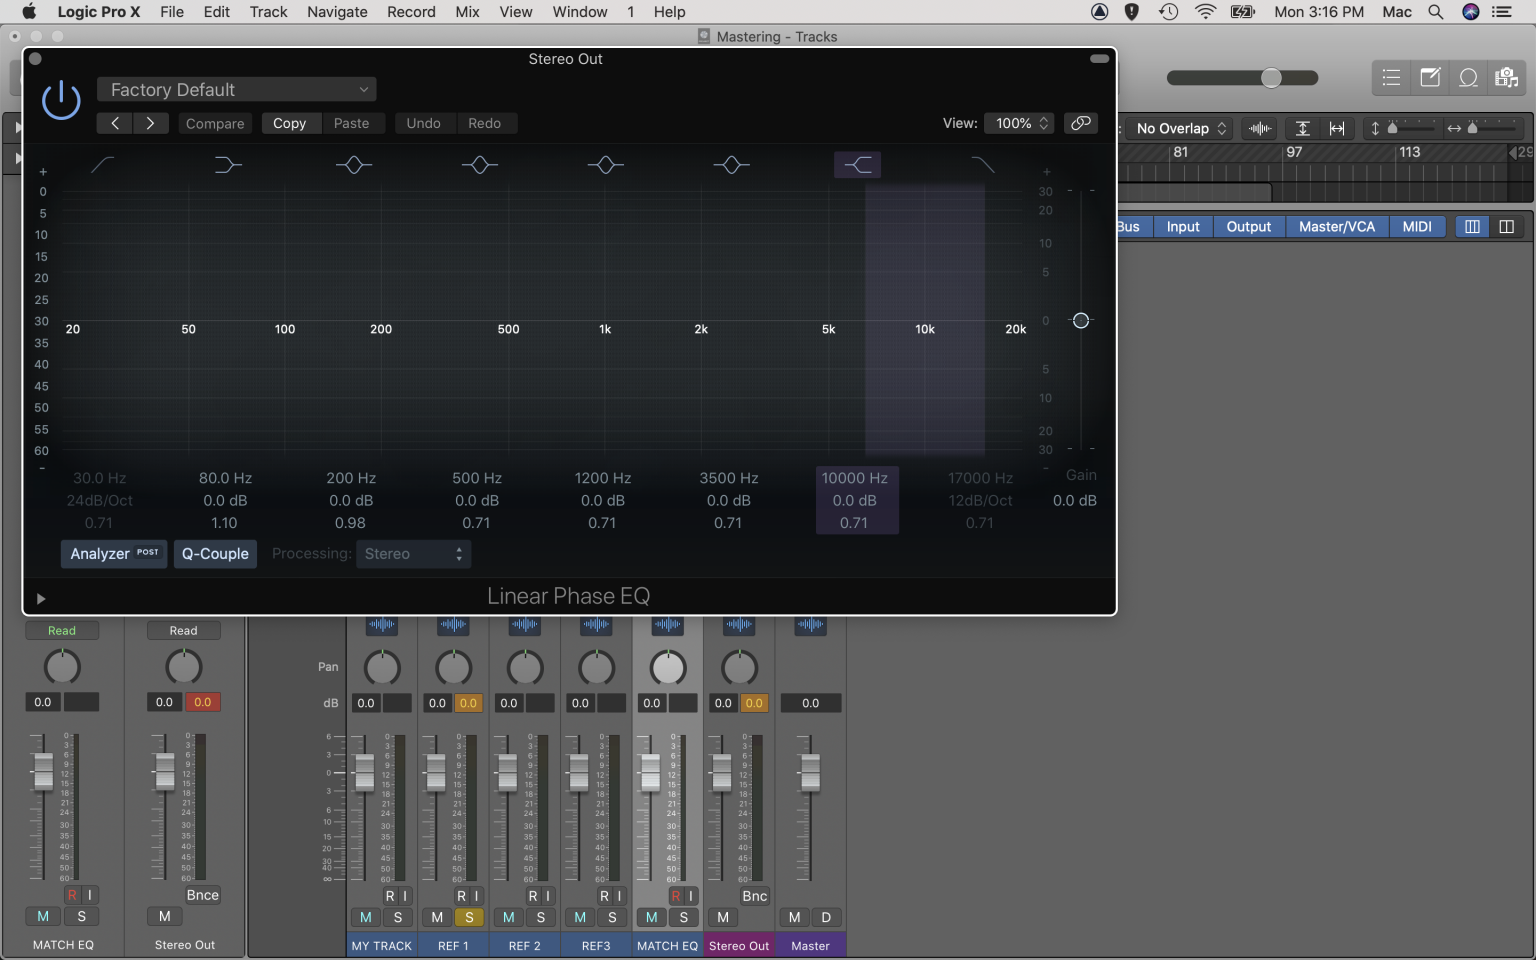Click the link icon beside the View control
Viewport: 1536px width, 960px height.
pyautogui.click(x=1081, y=123)
